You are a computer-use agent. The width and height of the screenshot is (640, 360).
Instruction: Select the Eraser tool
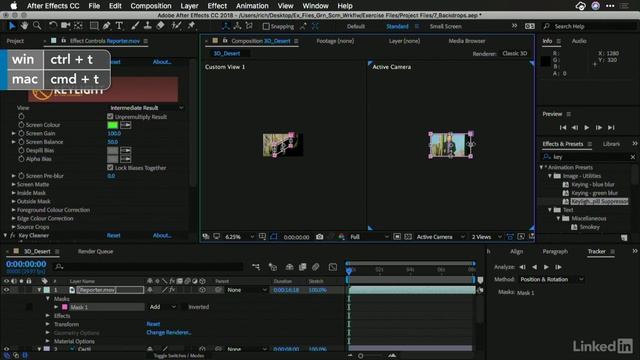pos(160,26)
